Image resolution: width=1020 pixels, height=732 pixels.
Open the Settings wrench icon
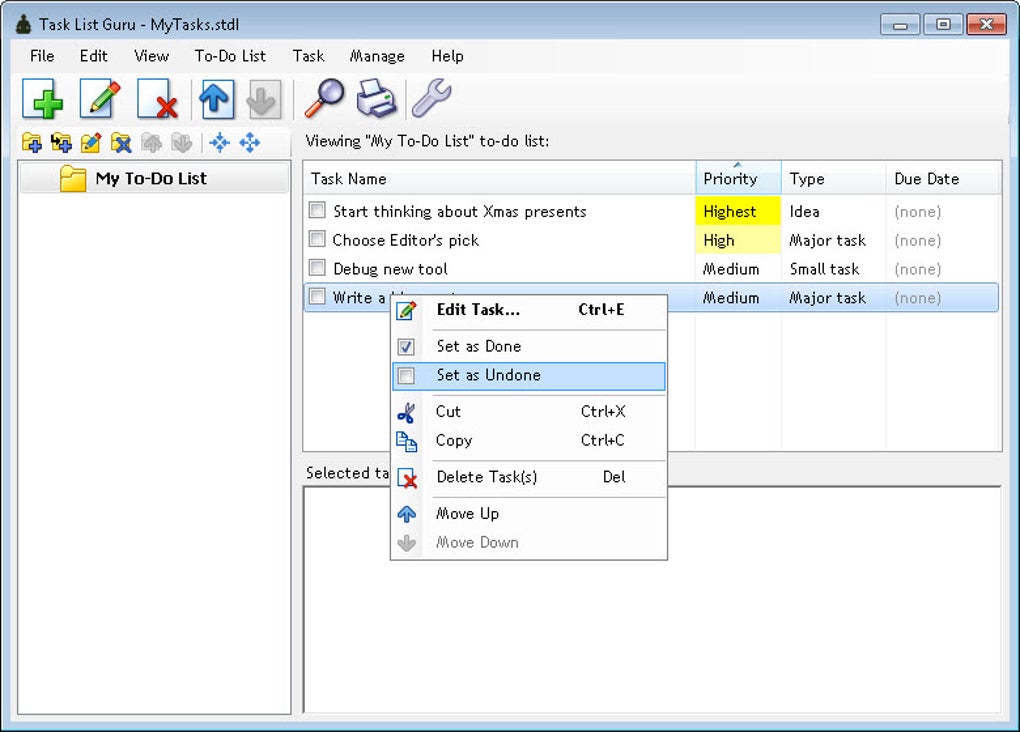coord(432,98)
